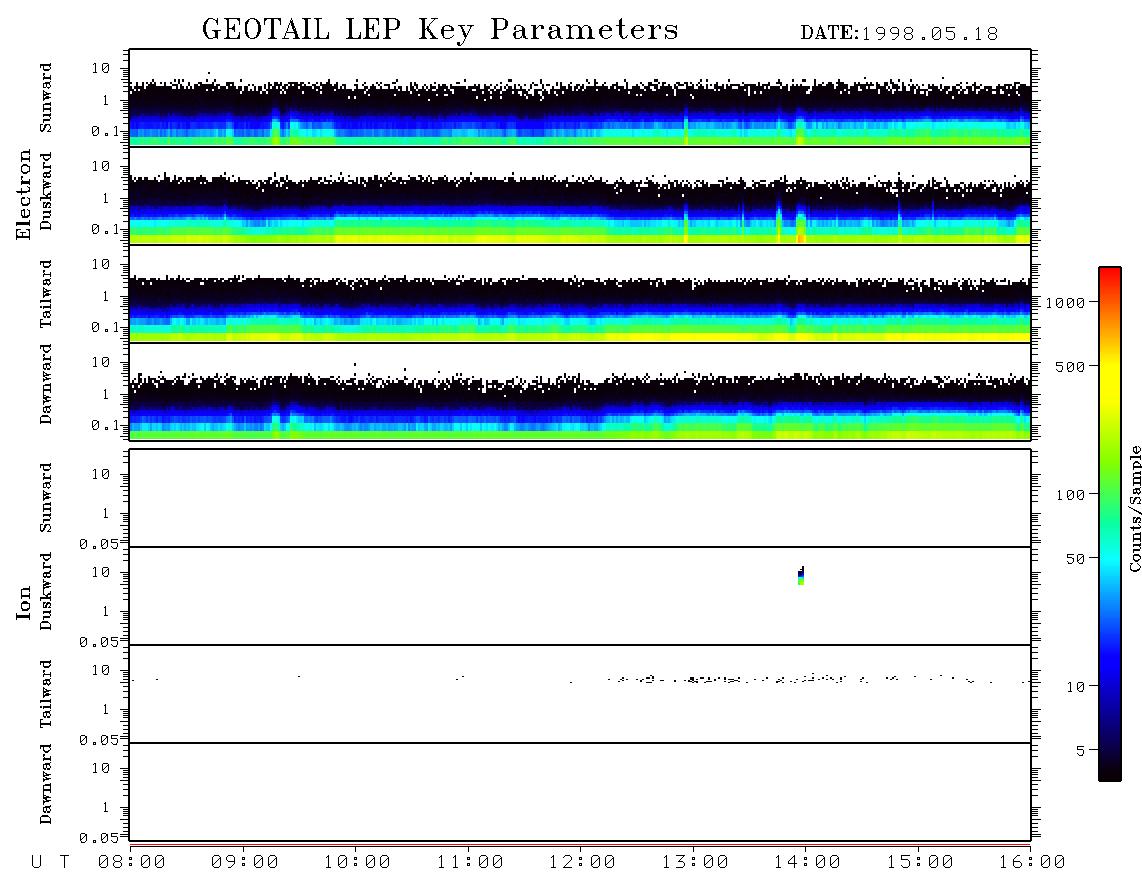Click the 10:00 time tick label
Image resolution: width=1142 pixels, height=880 pixels.
pos(357,862)
